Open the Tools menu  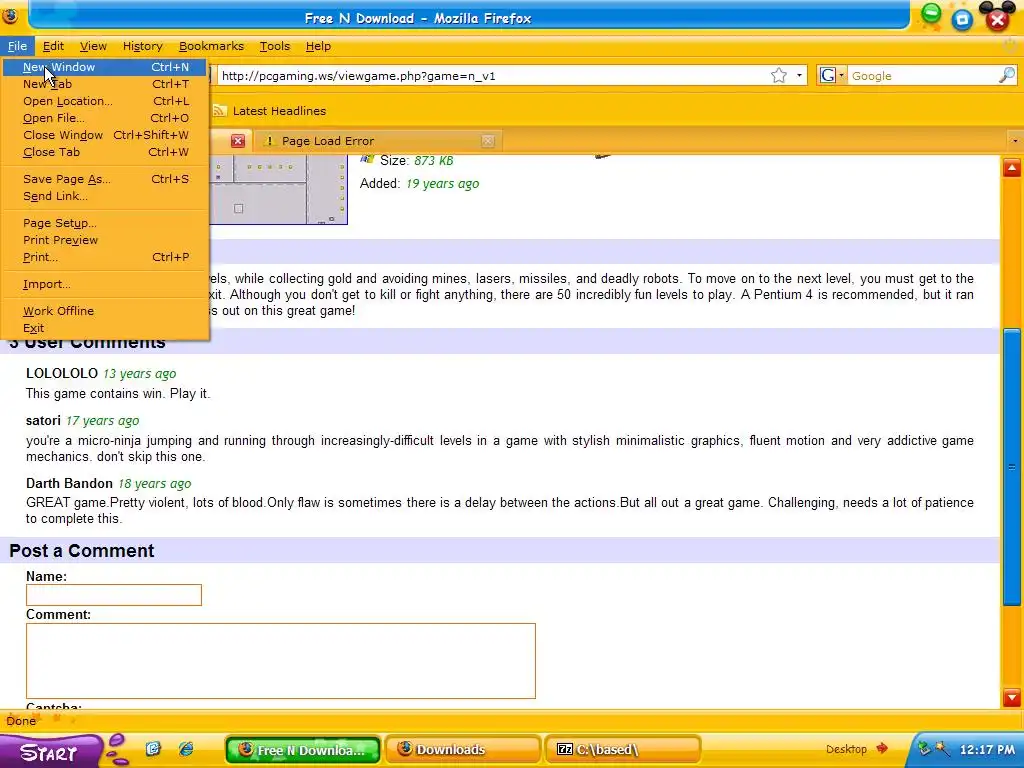[274, 46]
